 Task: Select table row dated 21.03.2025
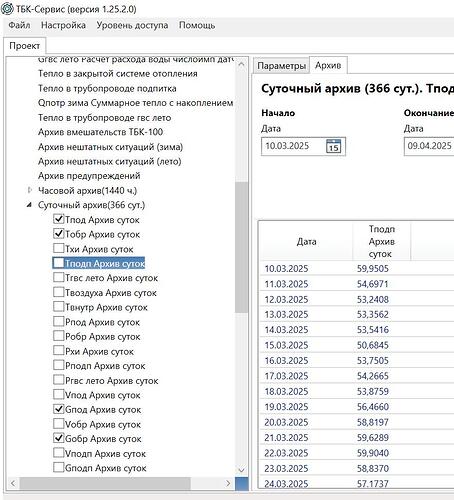pos(357,437)
